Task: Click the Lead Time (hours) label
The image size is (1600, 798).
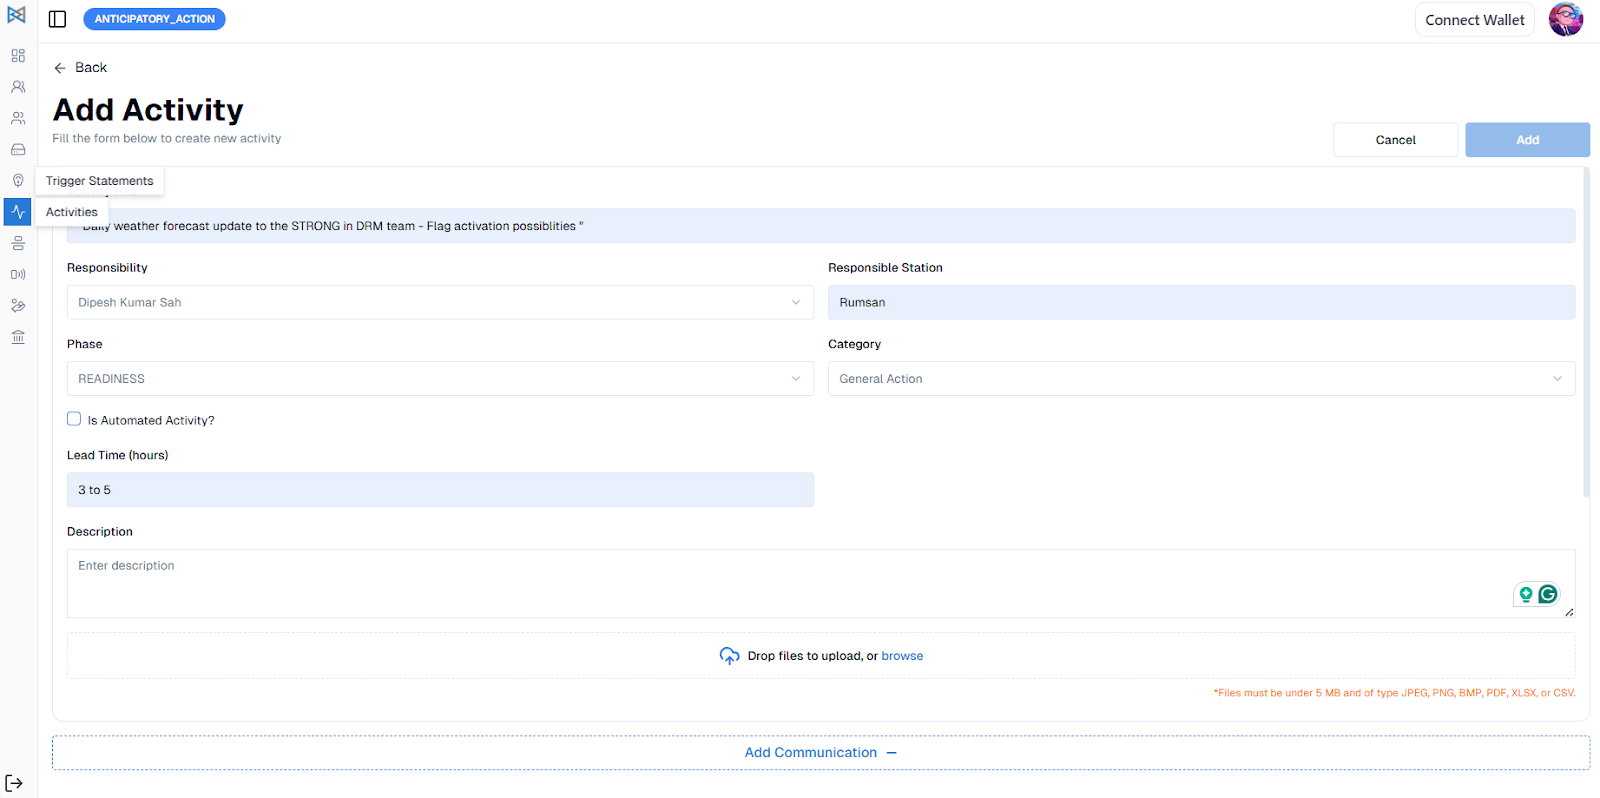Action: point(118,455)
